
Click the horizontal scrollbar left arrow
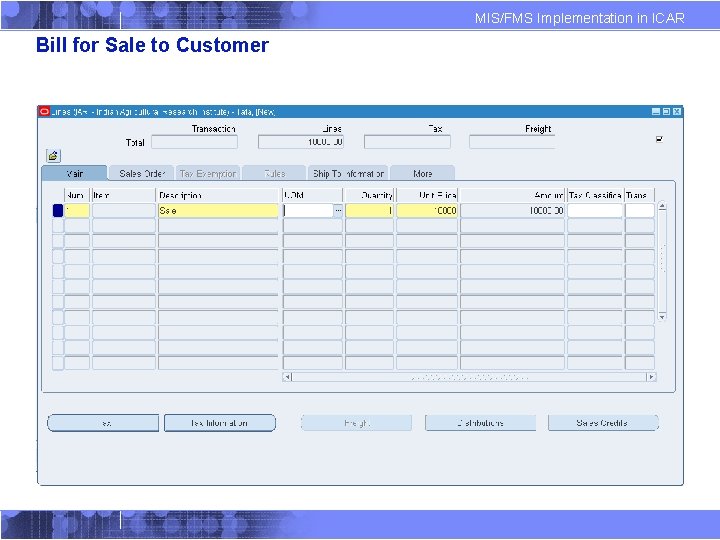(x=287, y=377)
